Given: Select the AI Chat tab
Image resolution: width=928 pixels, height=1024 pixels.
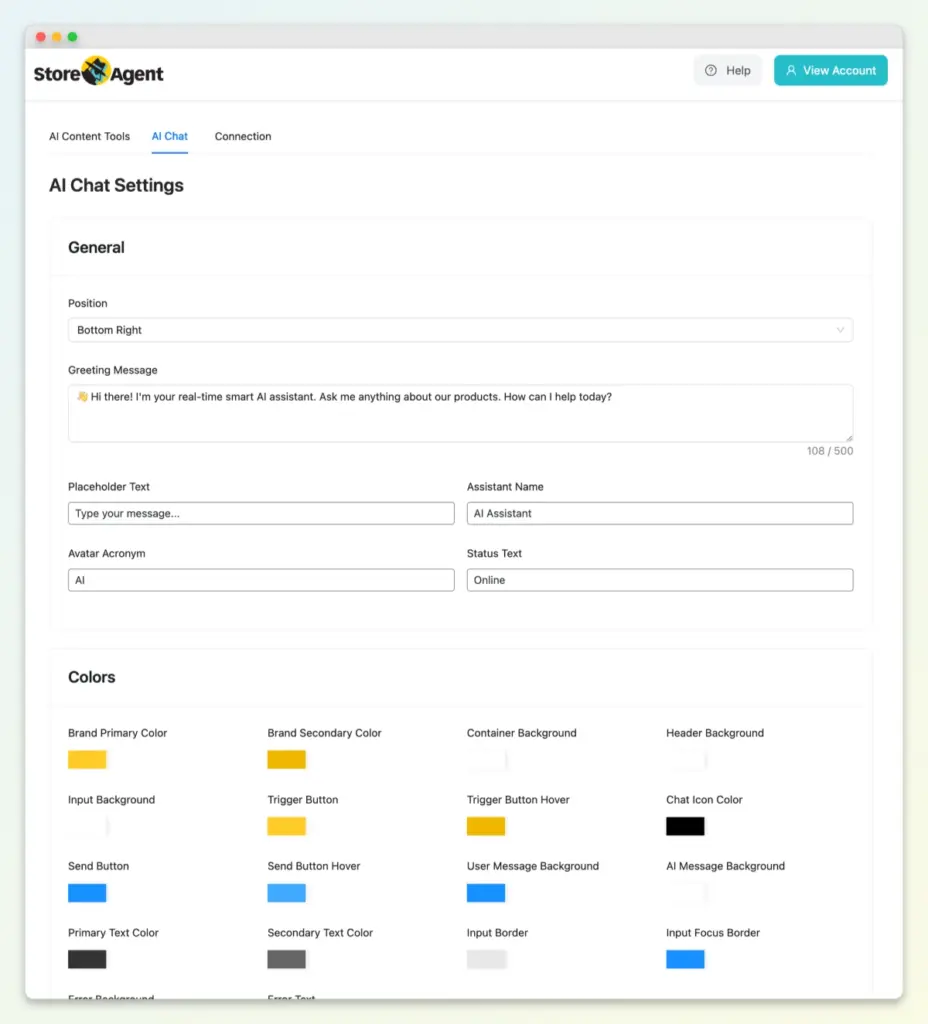Looking at the screenshot, I should [170, 136].
